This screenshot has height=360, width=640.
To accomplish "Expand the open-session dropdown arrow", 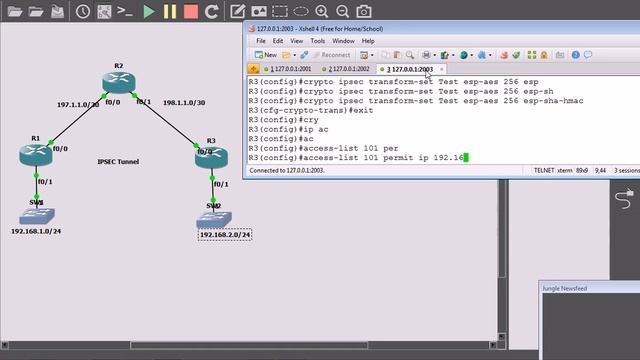I will click(x=294, y=55).
